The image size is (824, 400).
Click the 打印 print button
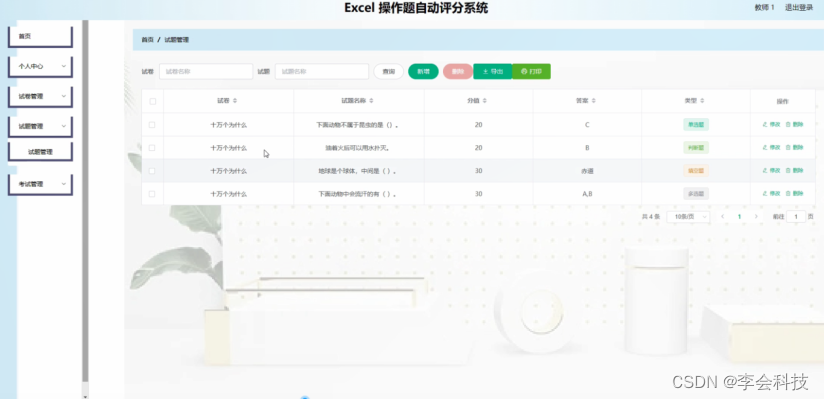531,71
